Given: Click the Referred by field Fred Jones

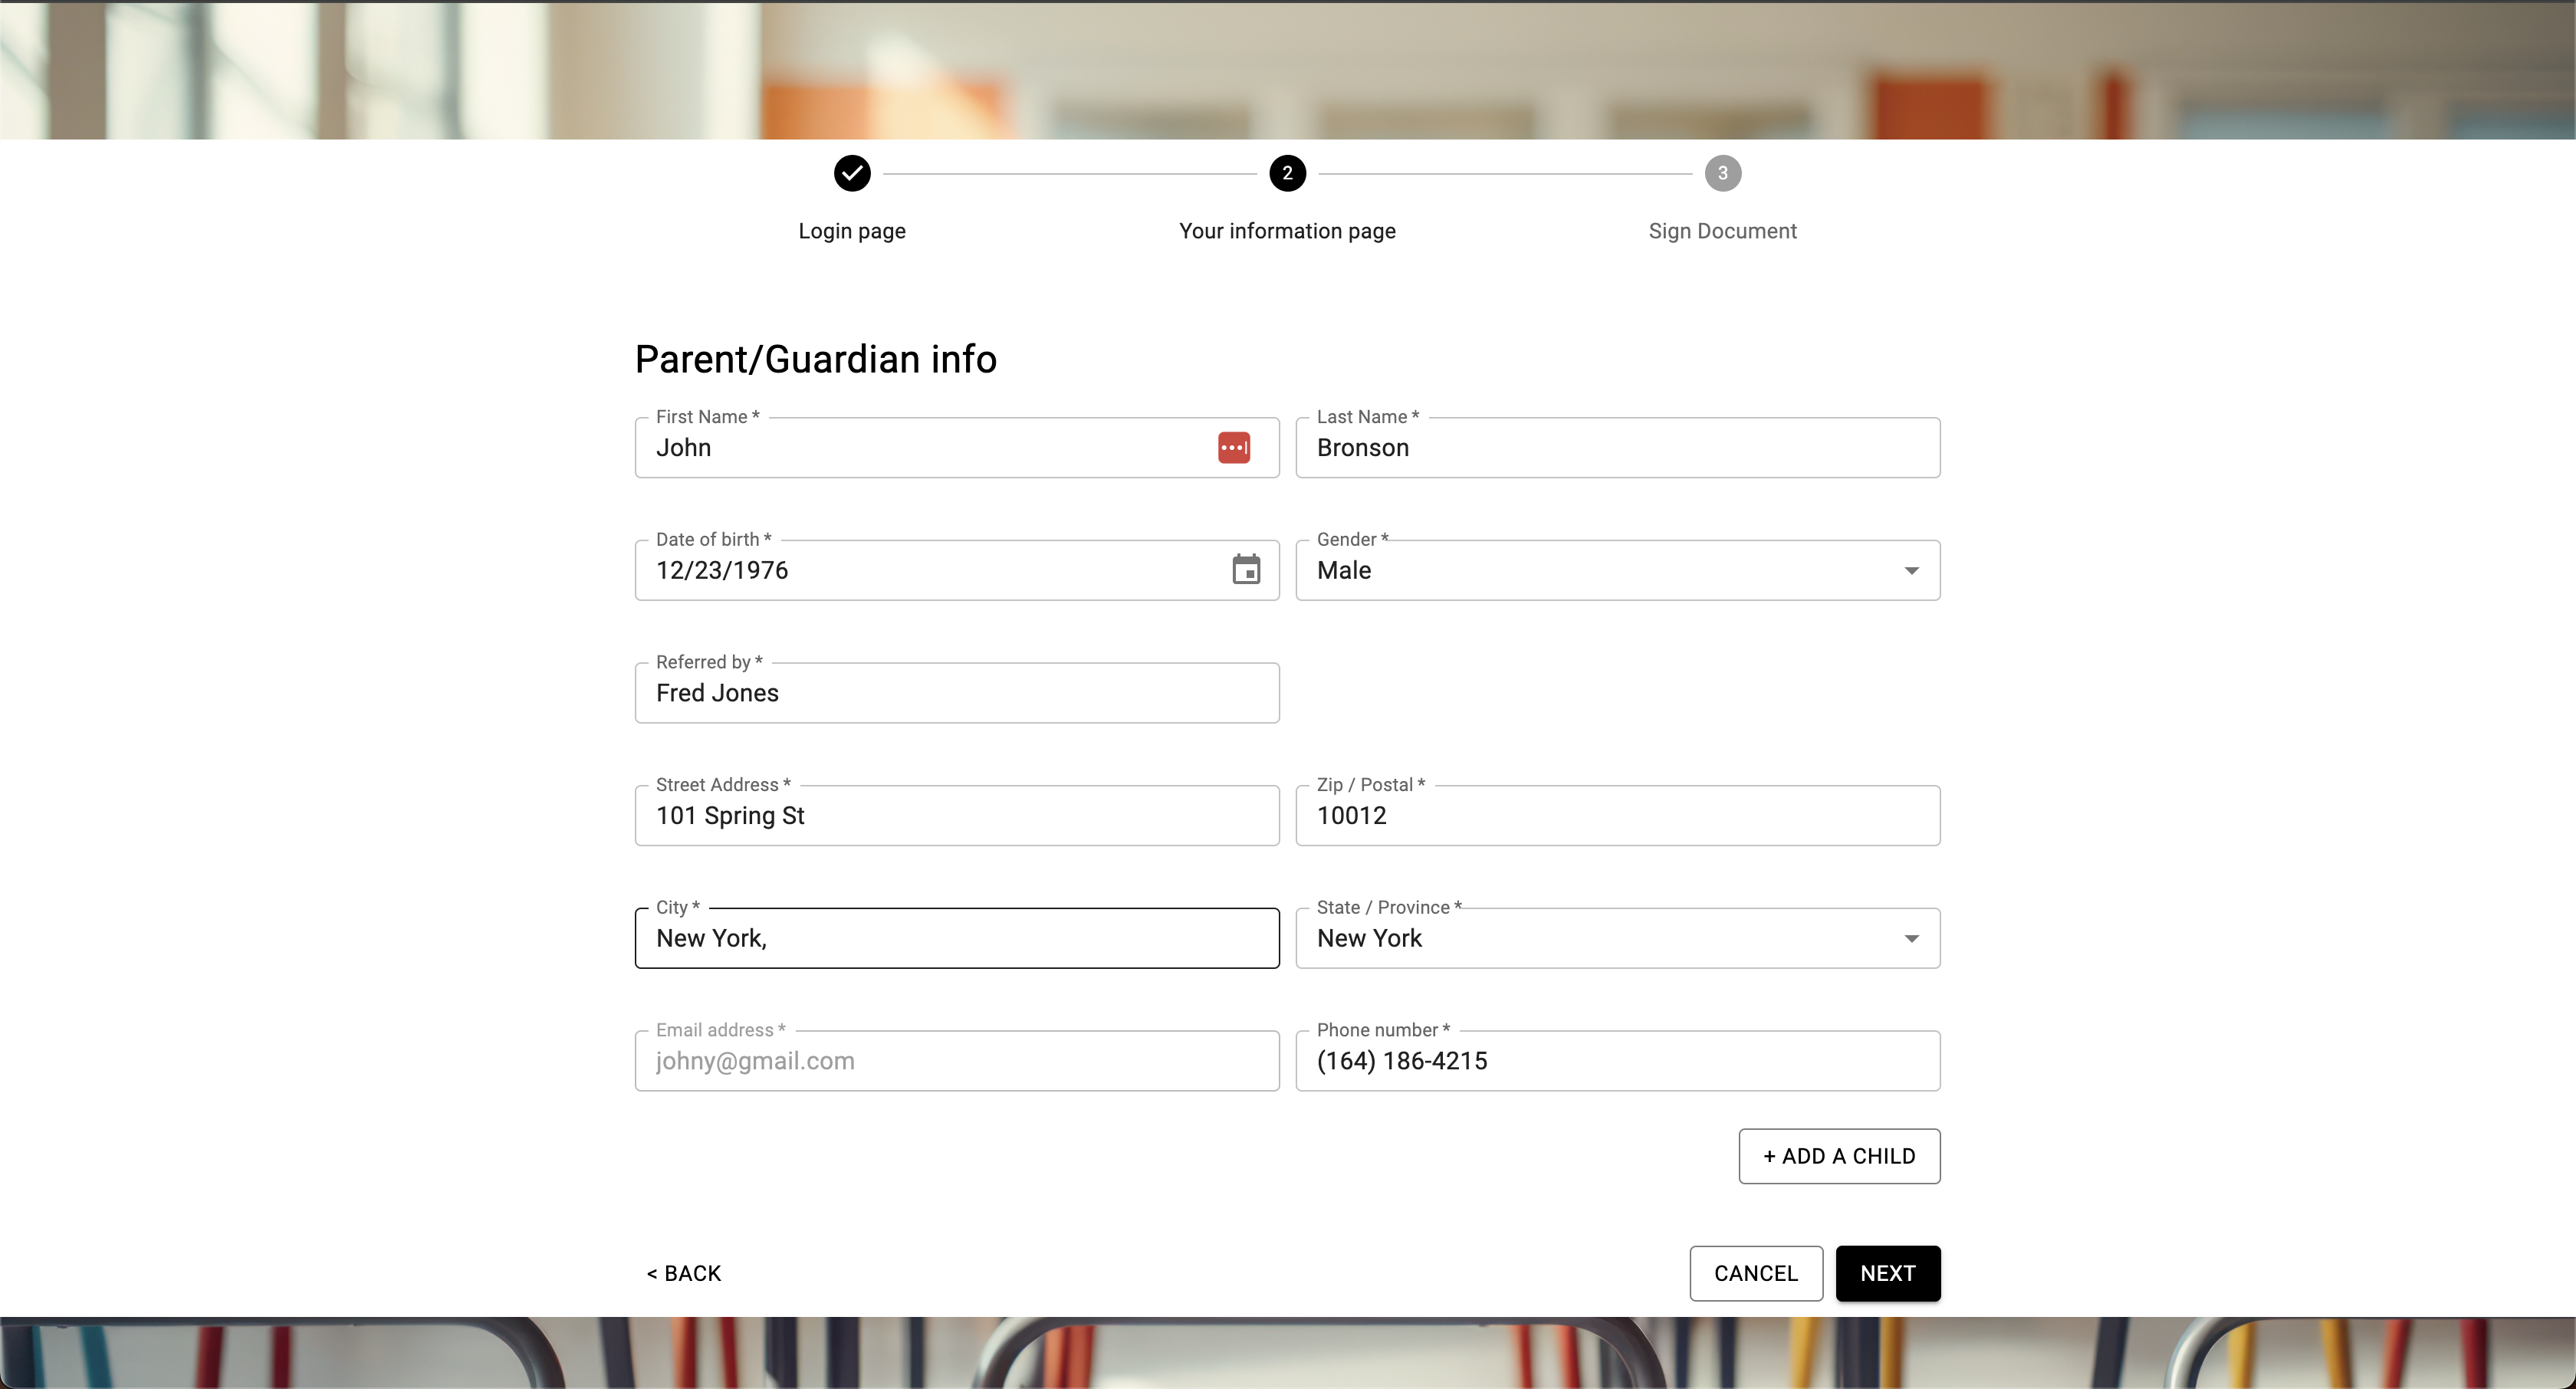Looking at the screenshot, I should click(x=957, y=693).
